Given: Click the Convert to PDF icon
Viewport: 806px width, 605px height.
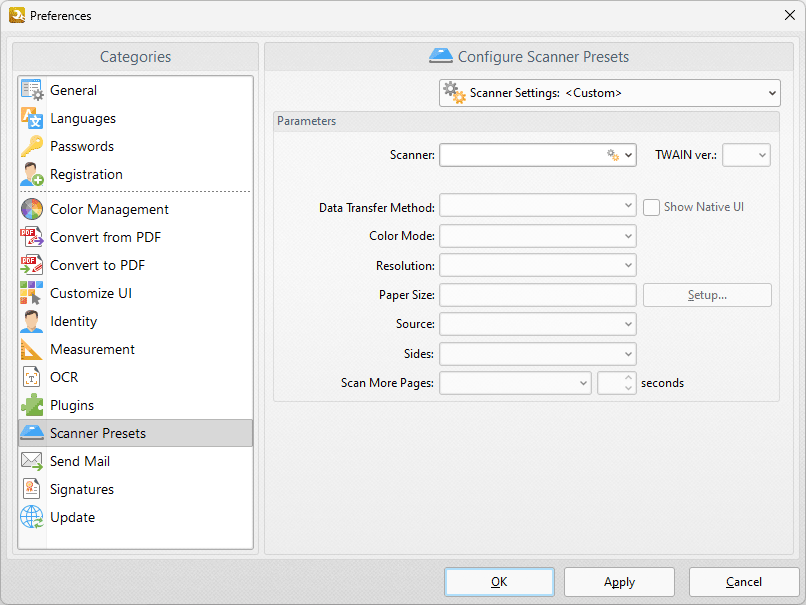Looking at the screenshot, I should click(32, 265).
